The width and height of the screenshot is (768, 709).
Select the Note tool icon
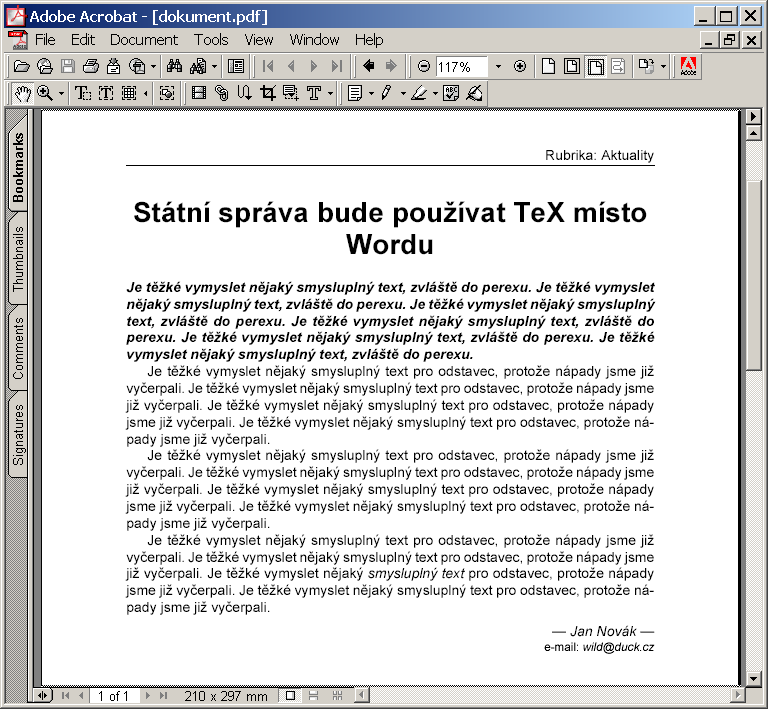[x=354, y=93]
